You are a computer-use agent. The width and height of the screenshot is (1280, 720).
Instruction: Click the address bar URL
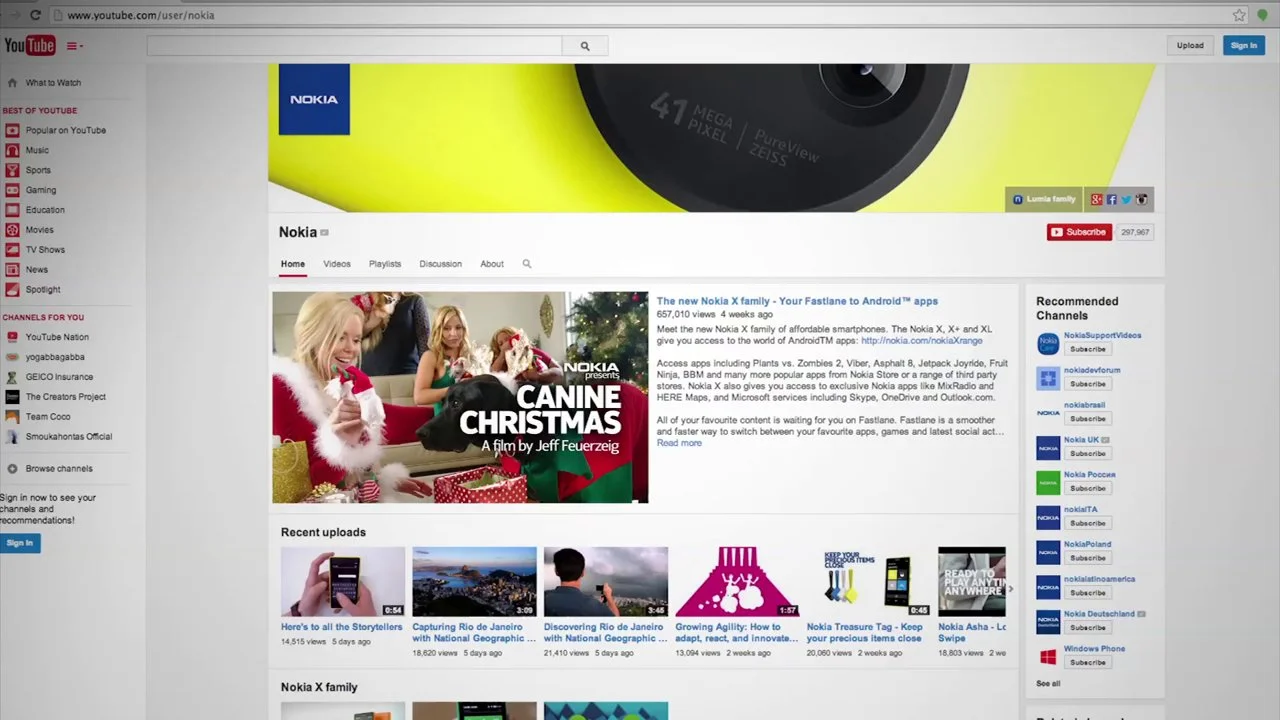141,15
